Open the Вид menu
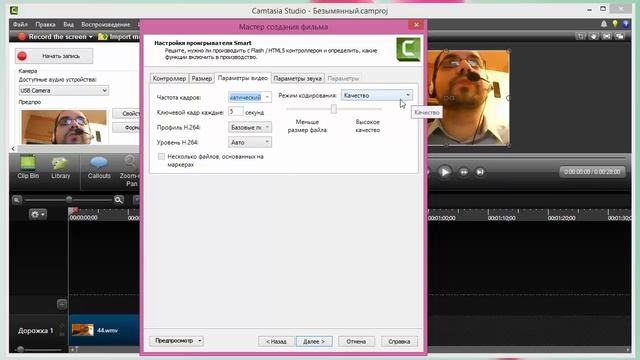 [x=69, y=24]
